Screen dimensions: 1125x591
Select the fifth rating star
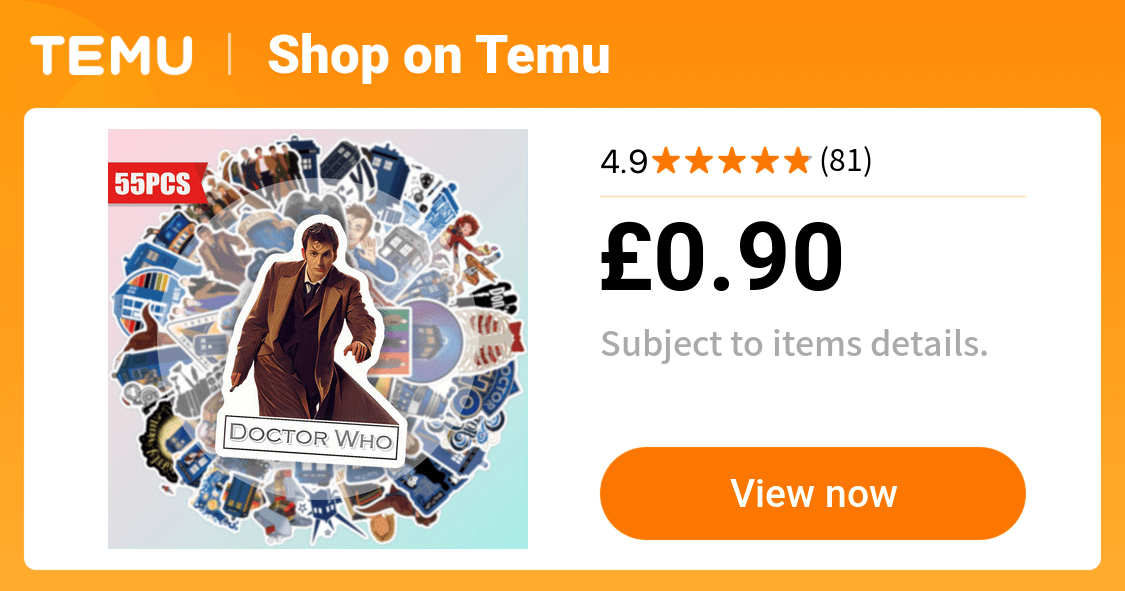tap(797, 161)
